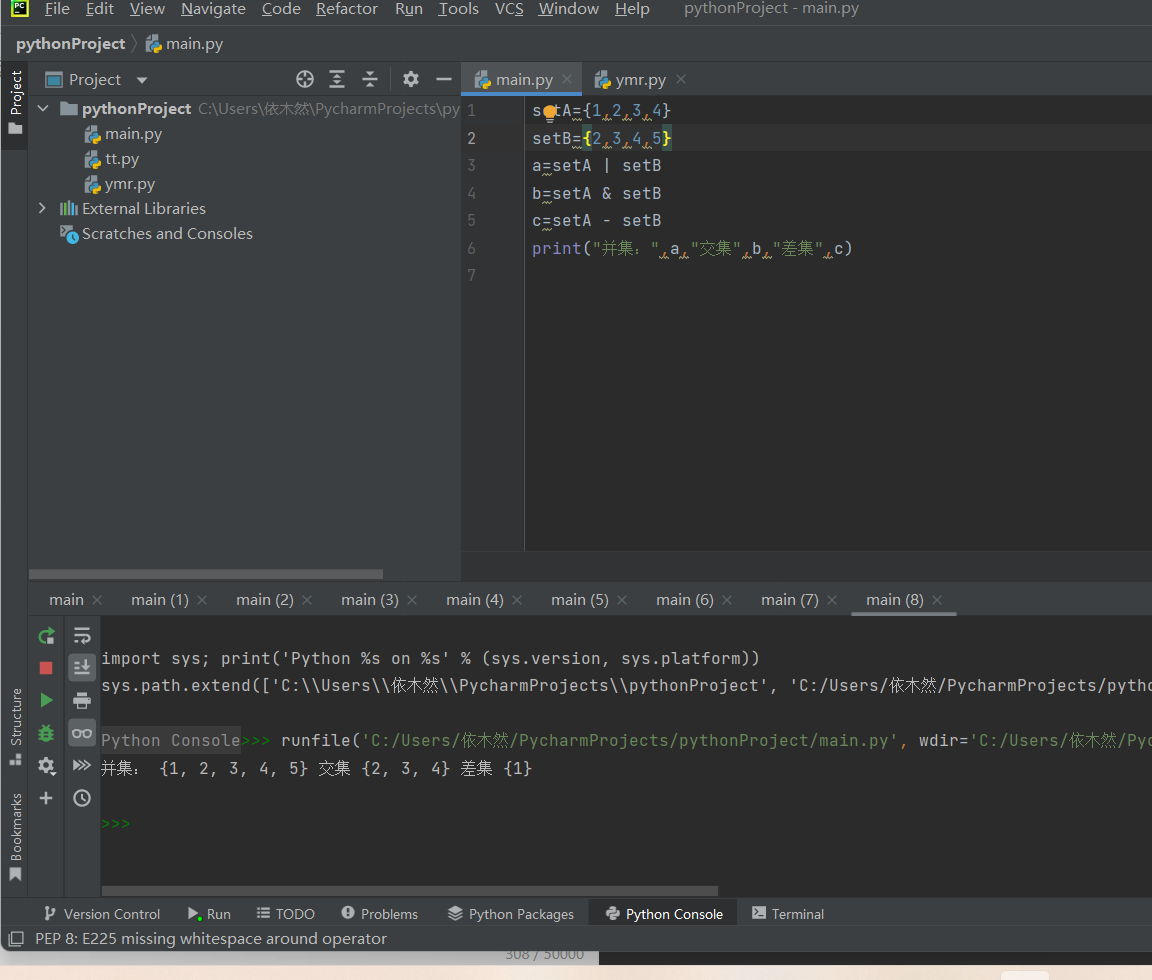Collapse all nodes in the Project panel
The height and width of the screenshot is (980, 1152).
(x=370, y=79)
